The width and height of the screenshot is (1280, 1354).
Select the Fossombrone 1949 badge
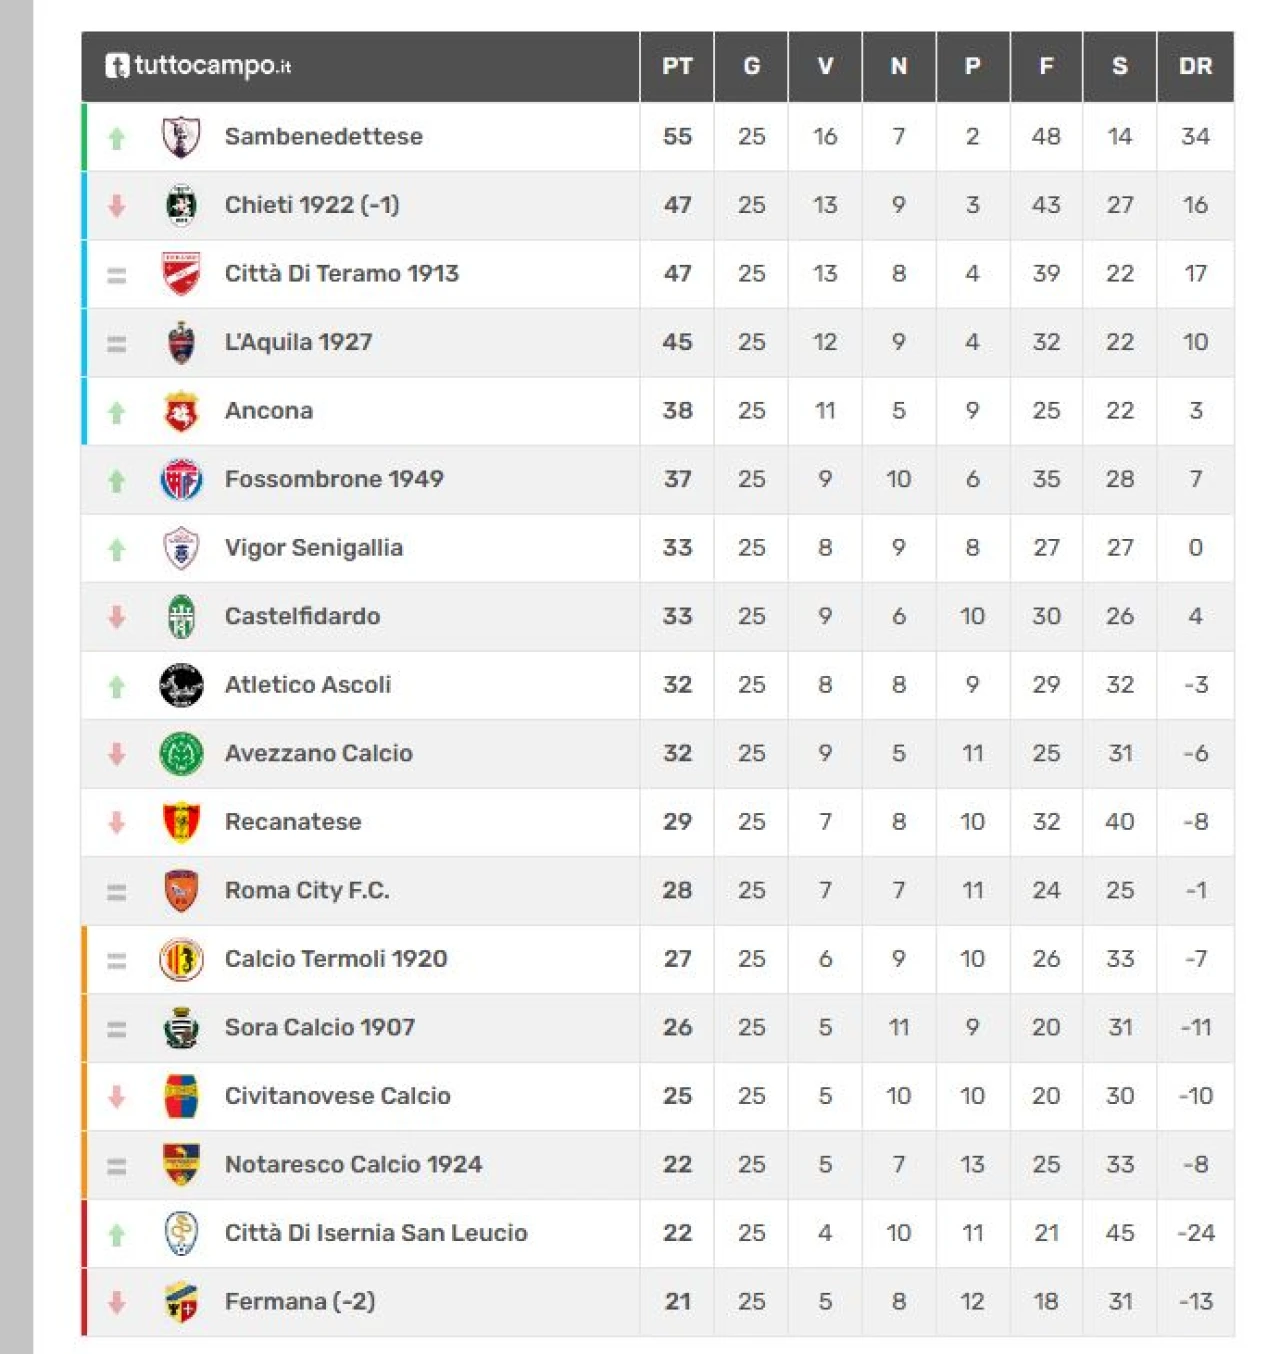point(181,480)
